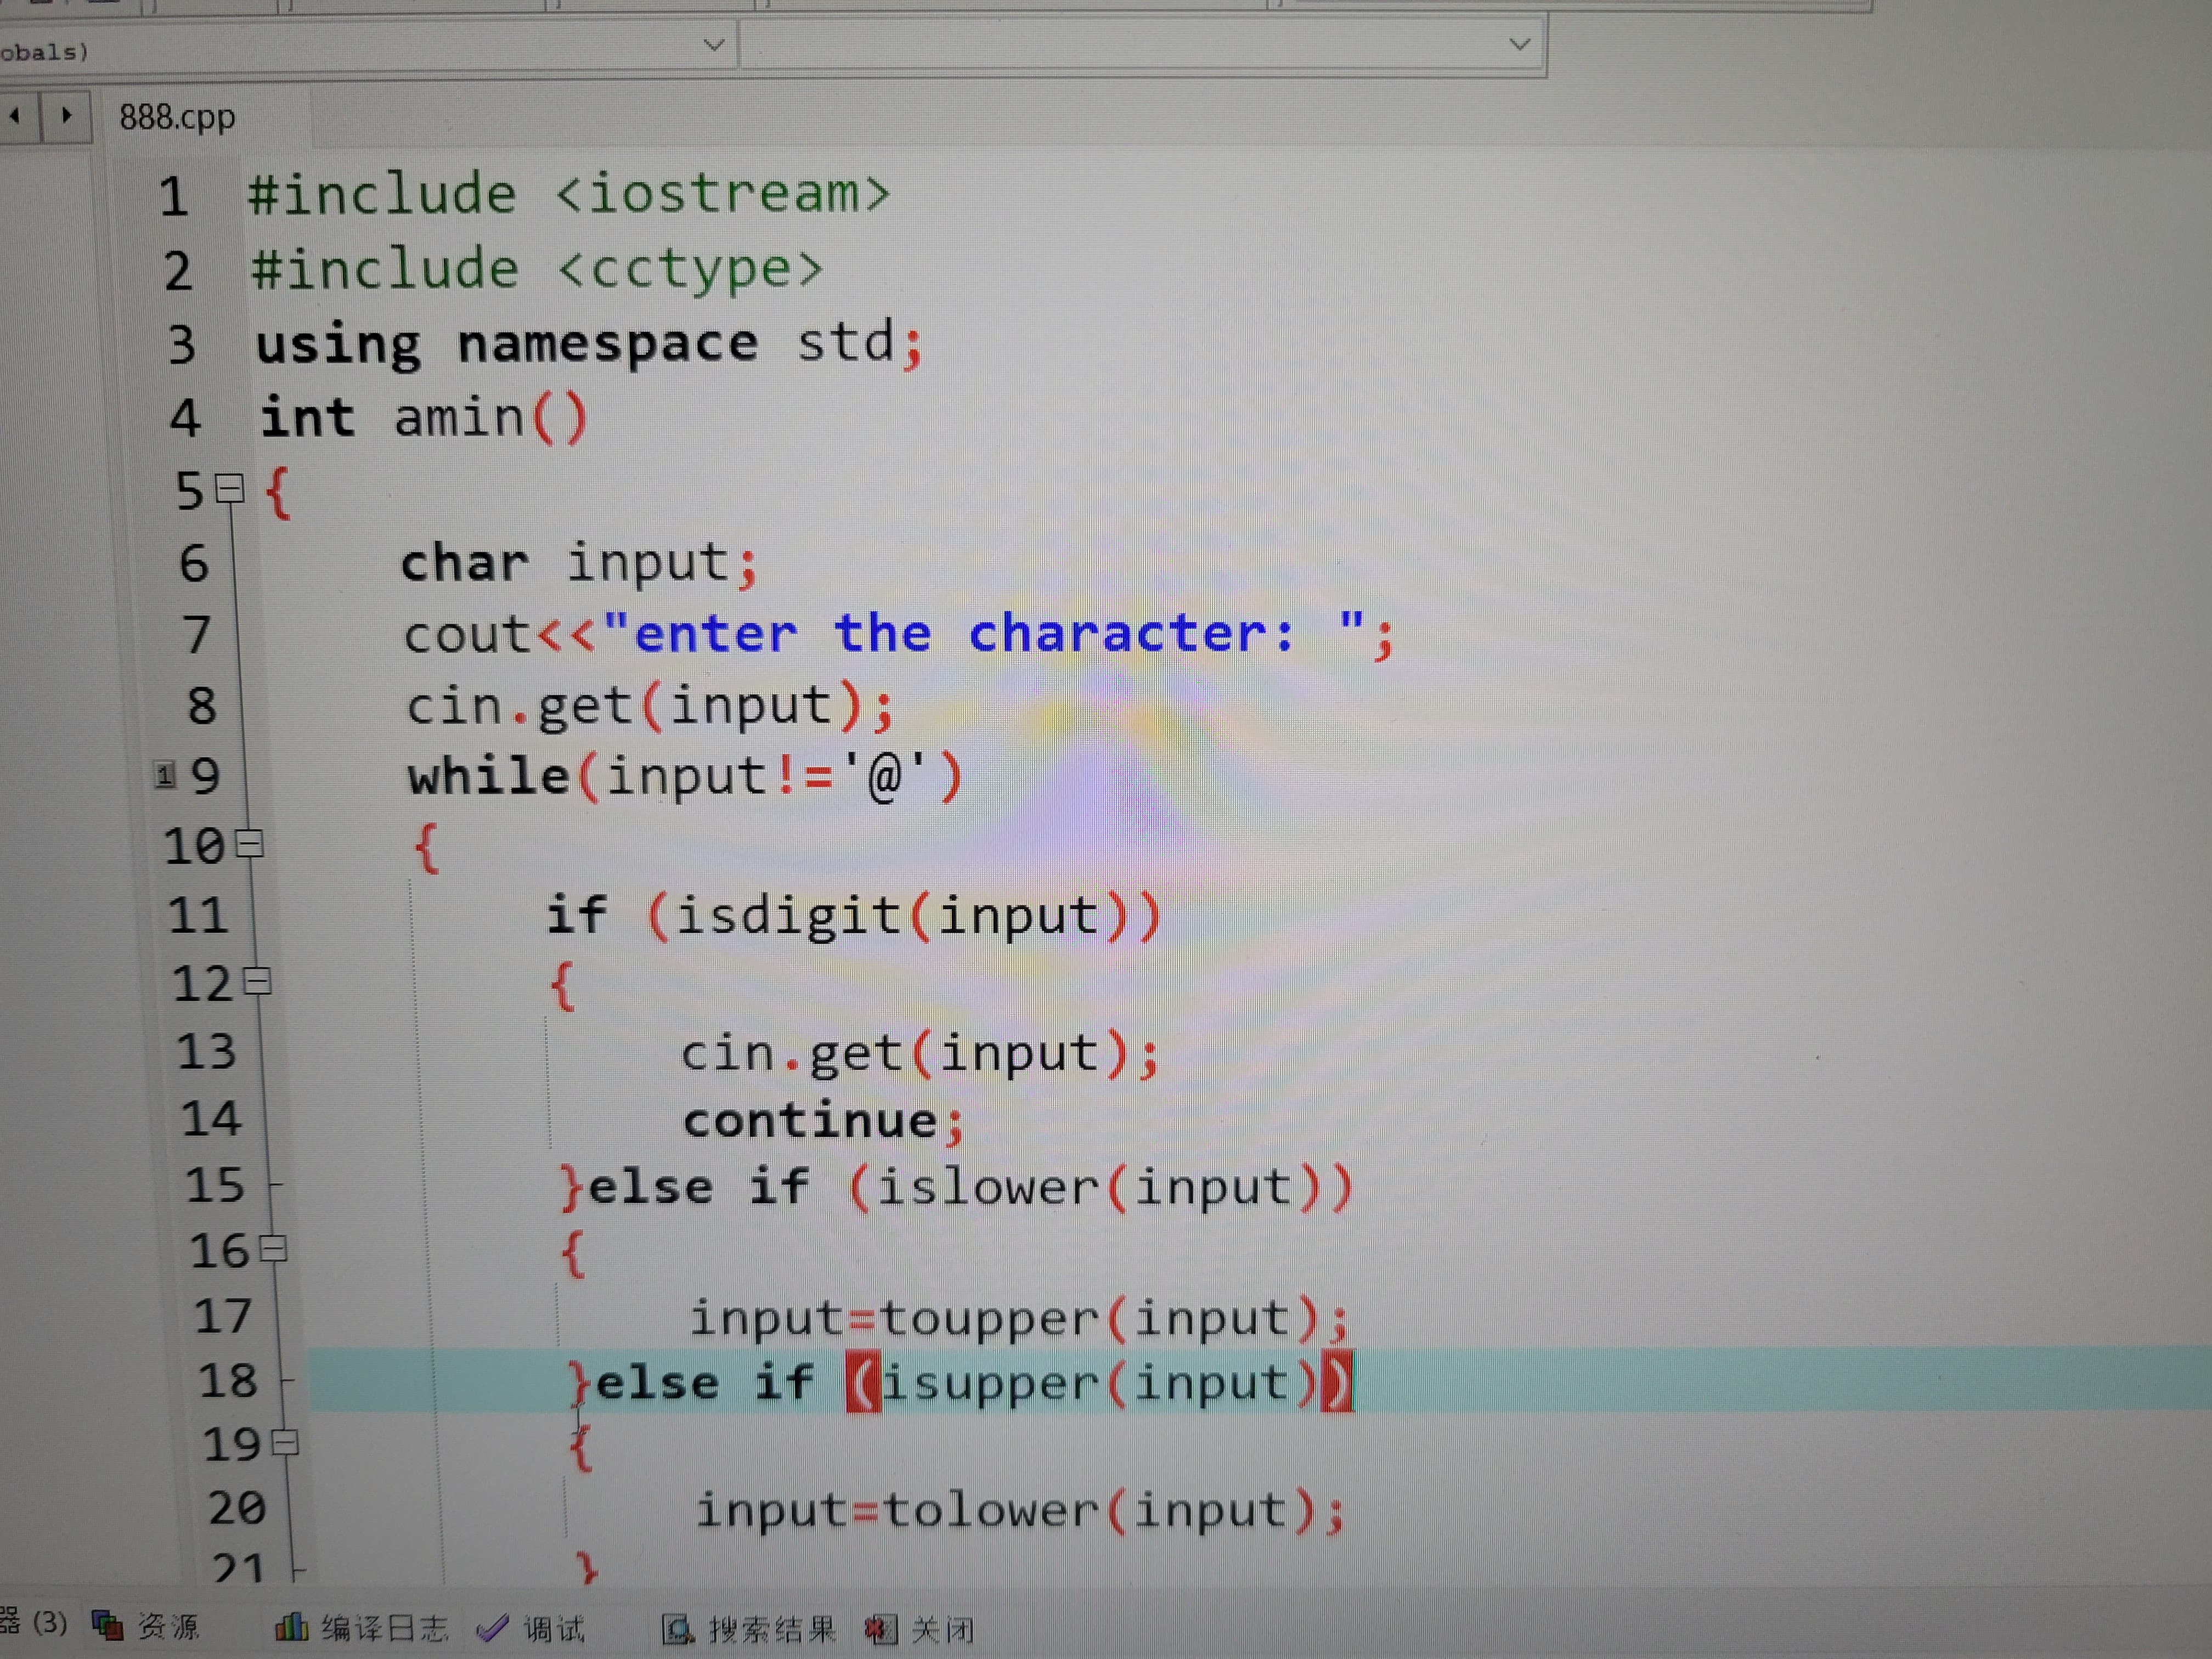The height and width of the screenshot is (1659, 2212).
Task: Click line number 14 in the gutter
Action: [211, 1118]
